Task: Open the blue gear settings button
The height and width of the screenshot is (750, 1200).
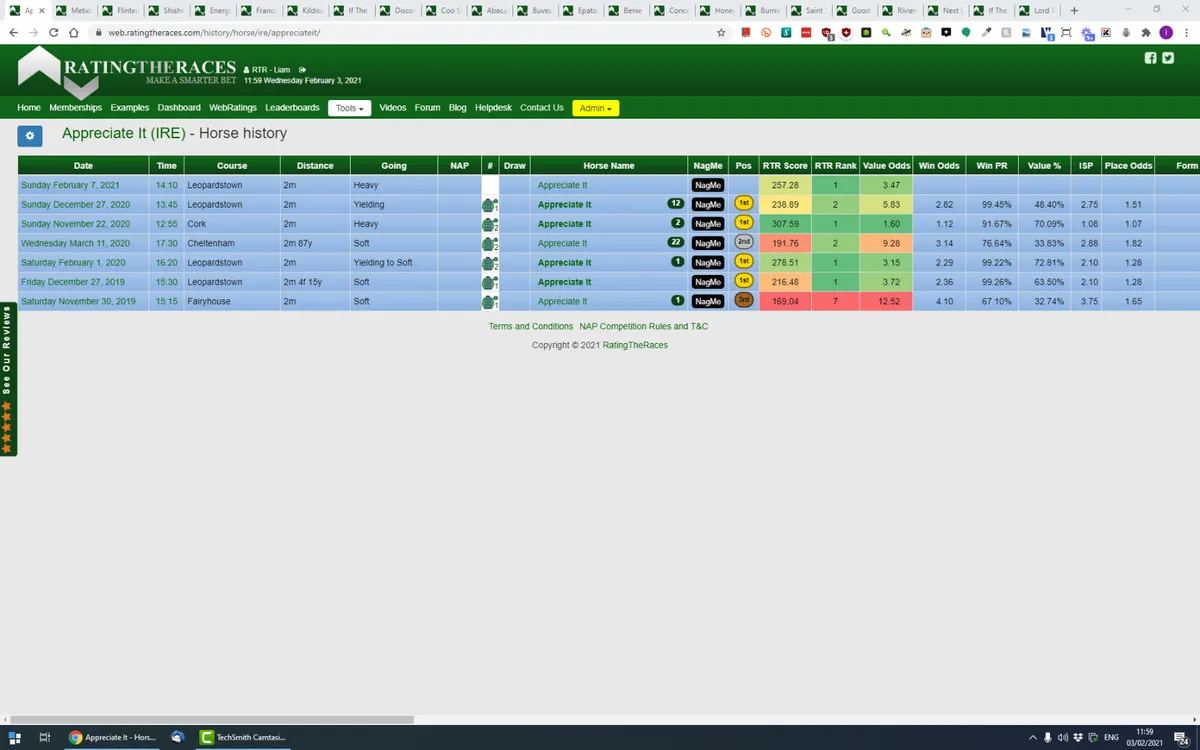Action: point(30,135)
